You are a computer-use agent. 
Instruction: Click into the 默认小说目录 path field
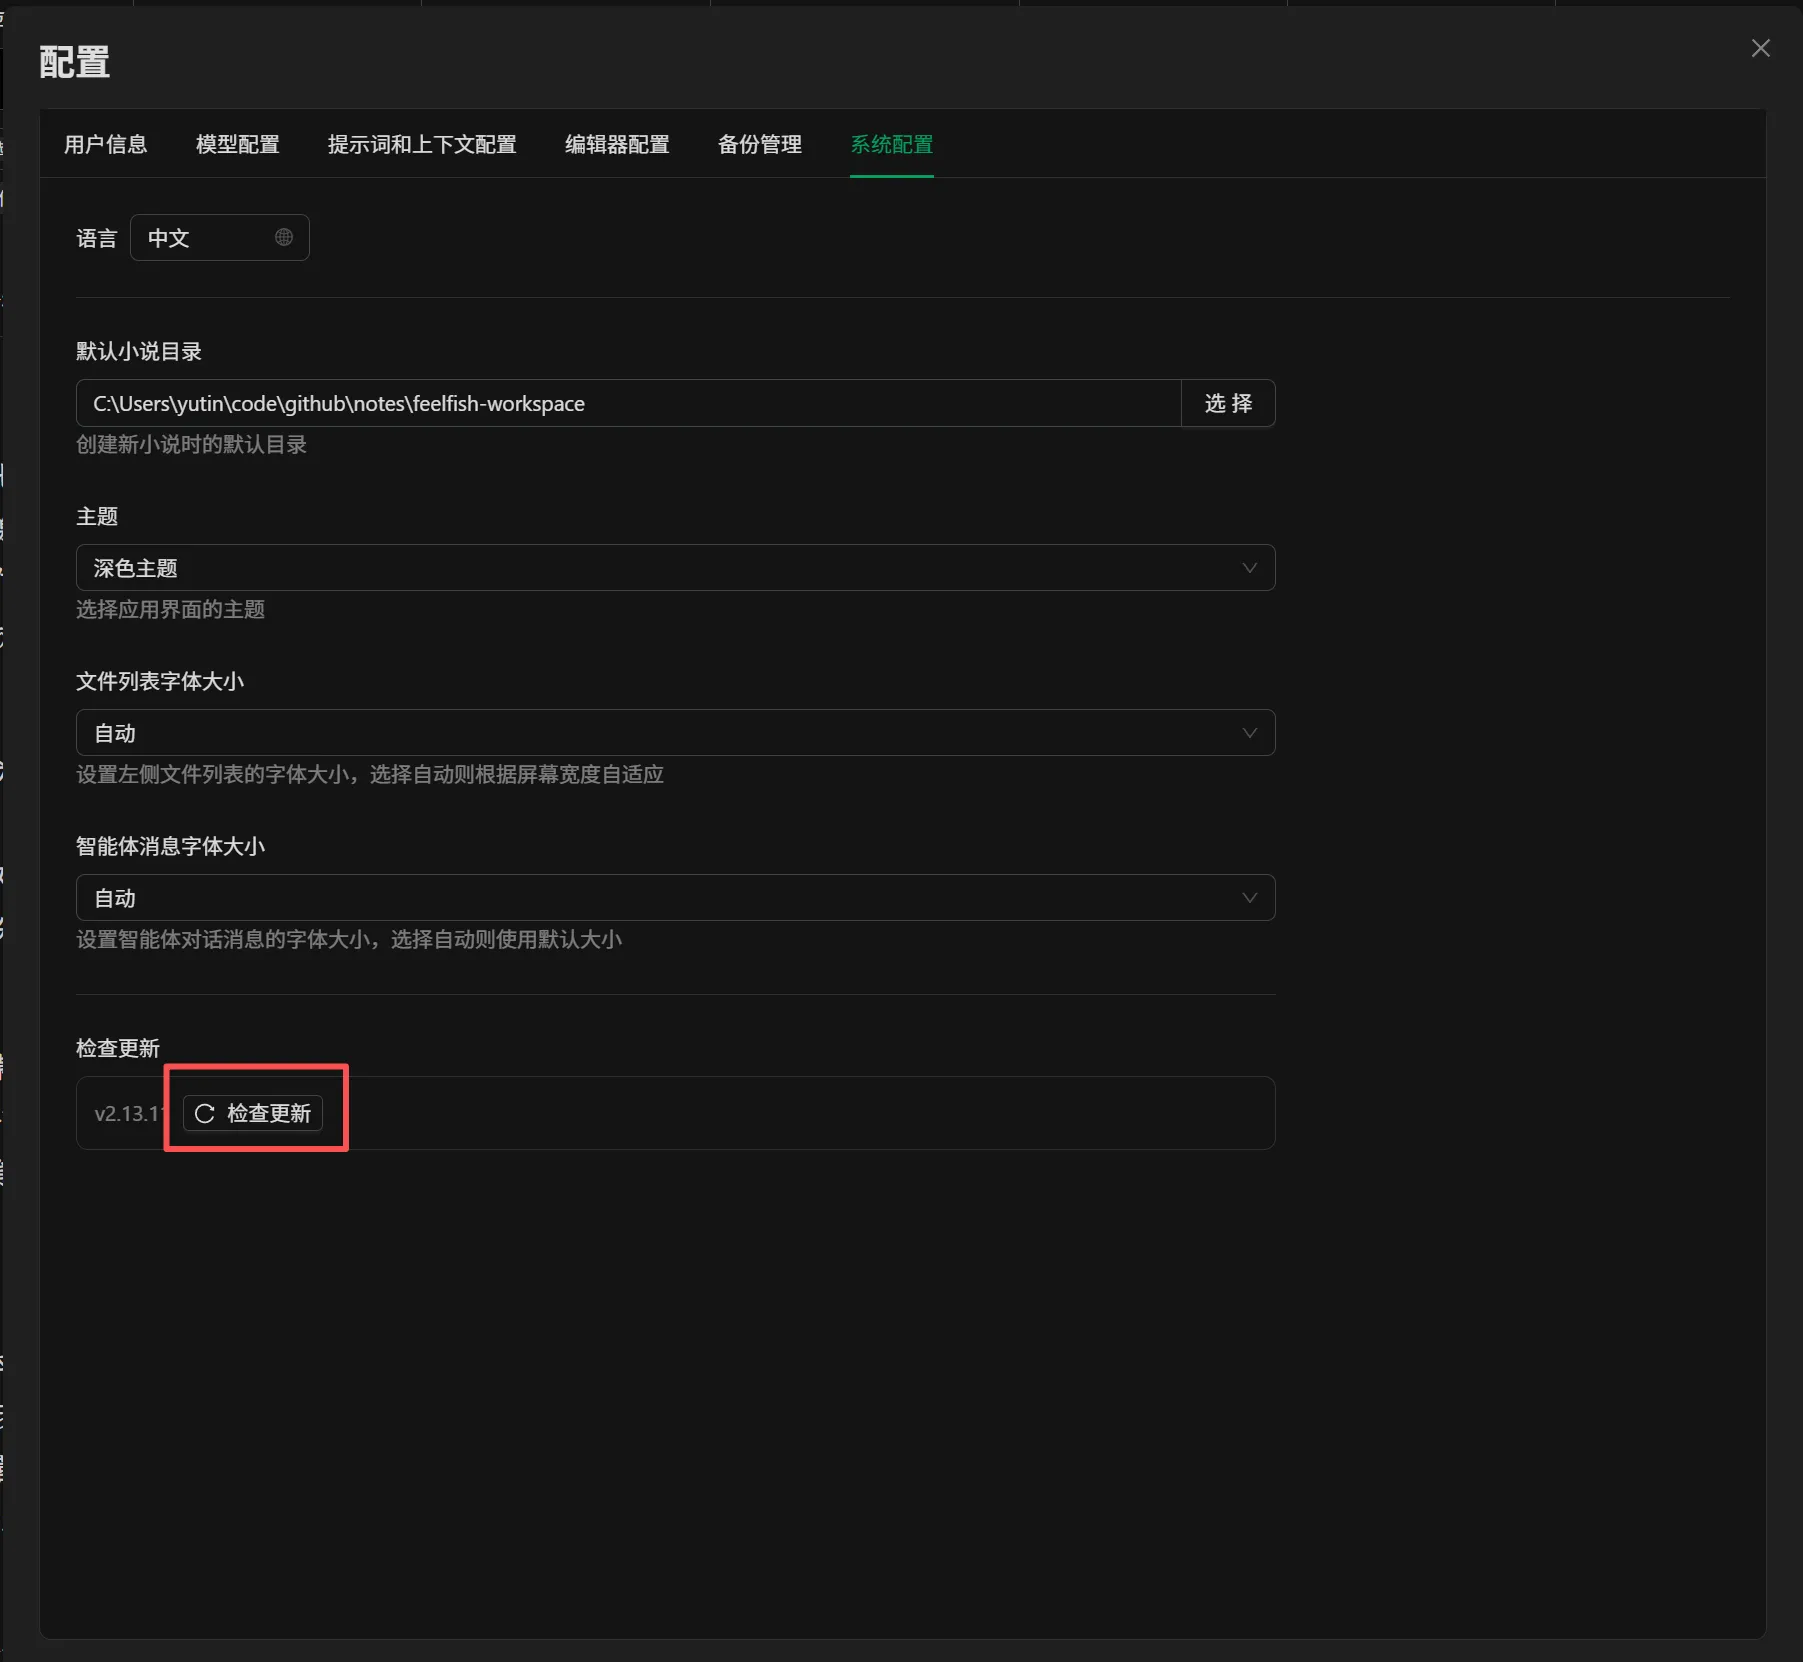(628, 403)
